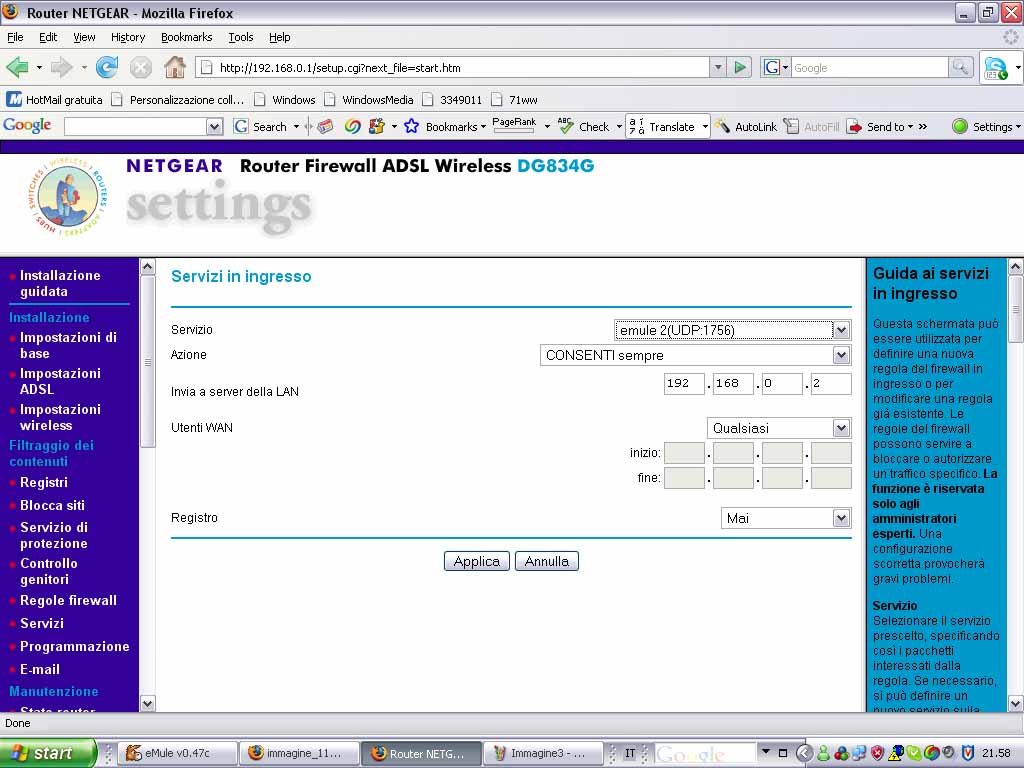Click the AutoLink toolbar icon
The height and width of the screenshot is (768, 1024).
pyautogui.click(x=722, y=126)
